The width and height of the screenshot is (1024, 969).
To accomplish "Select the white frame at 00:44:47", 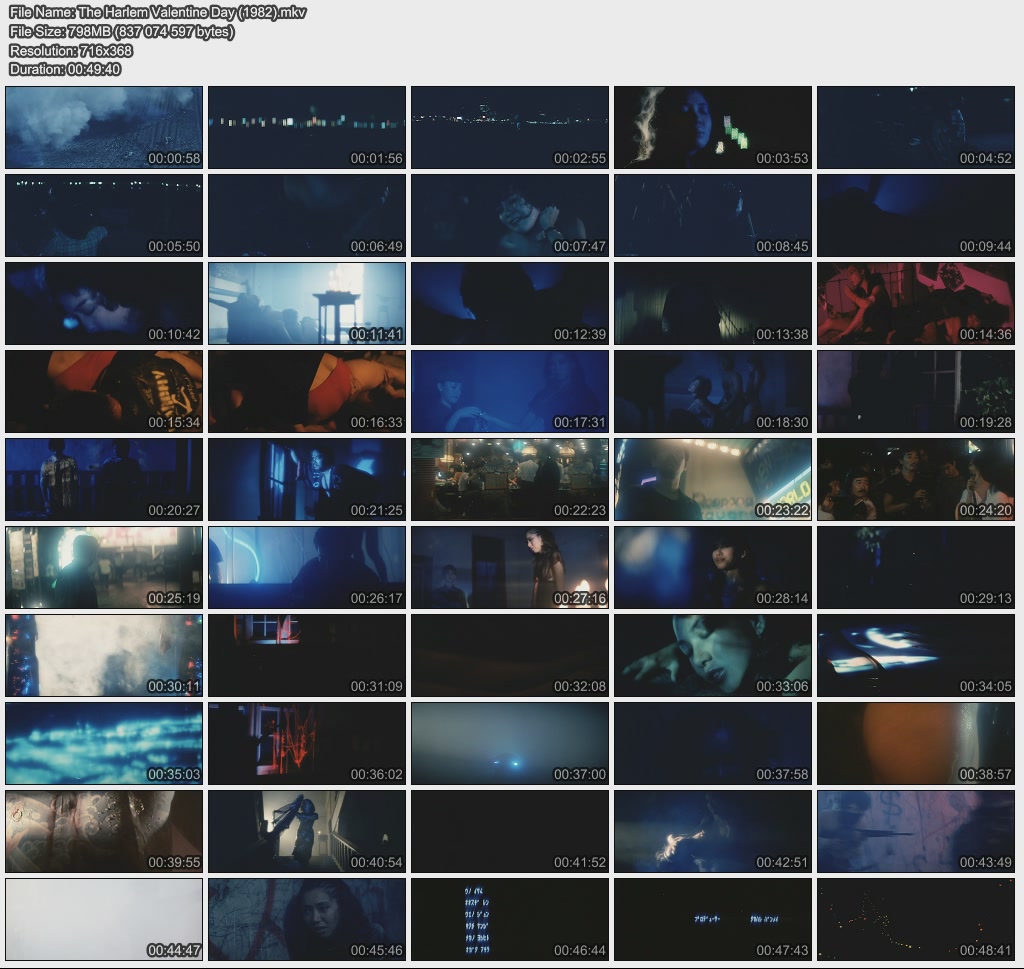I will (x=104, y=919).
